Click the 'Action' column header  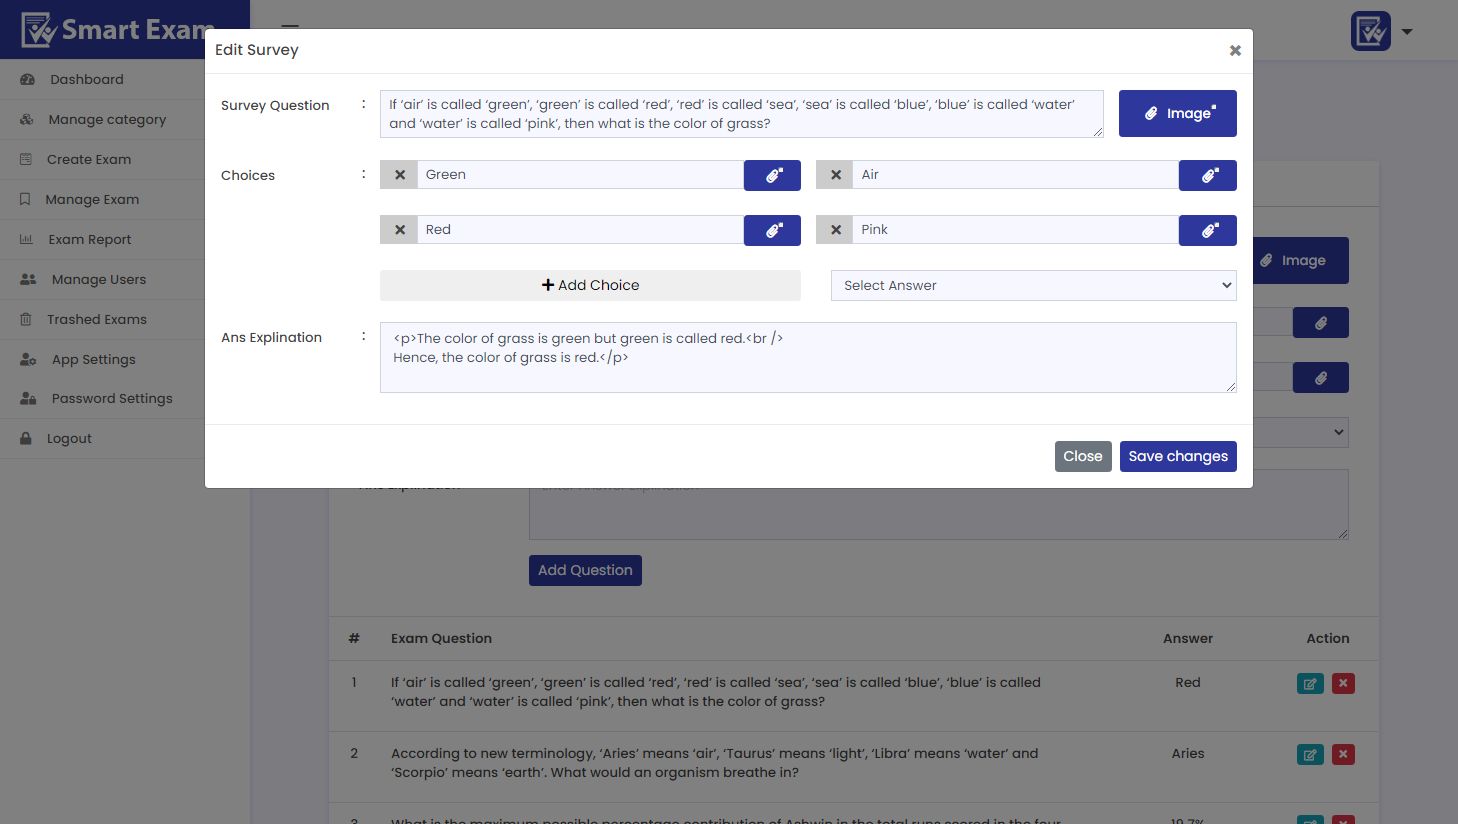pyautogui.click(x=1328, y=639)
